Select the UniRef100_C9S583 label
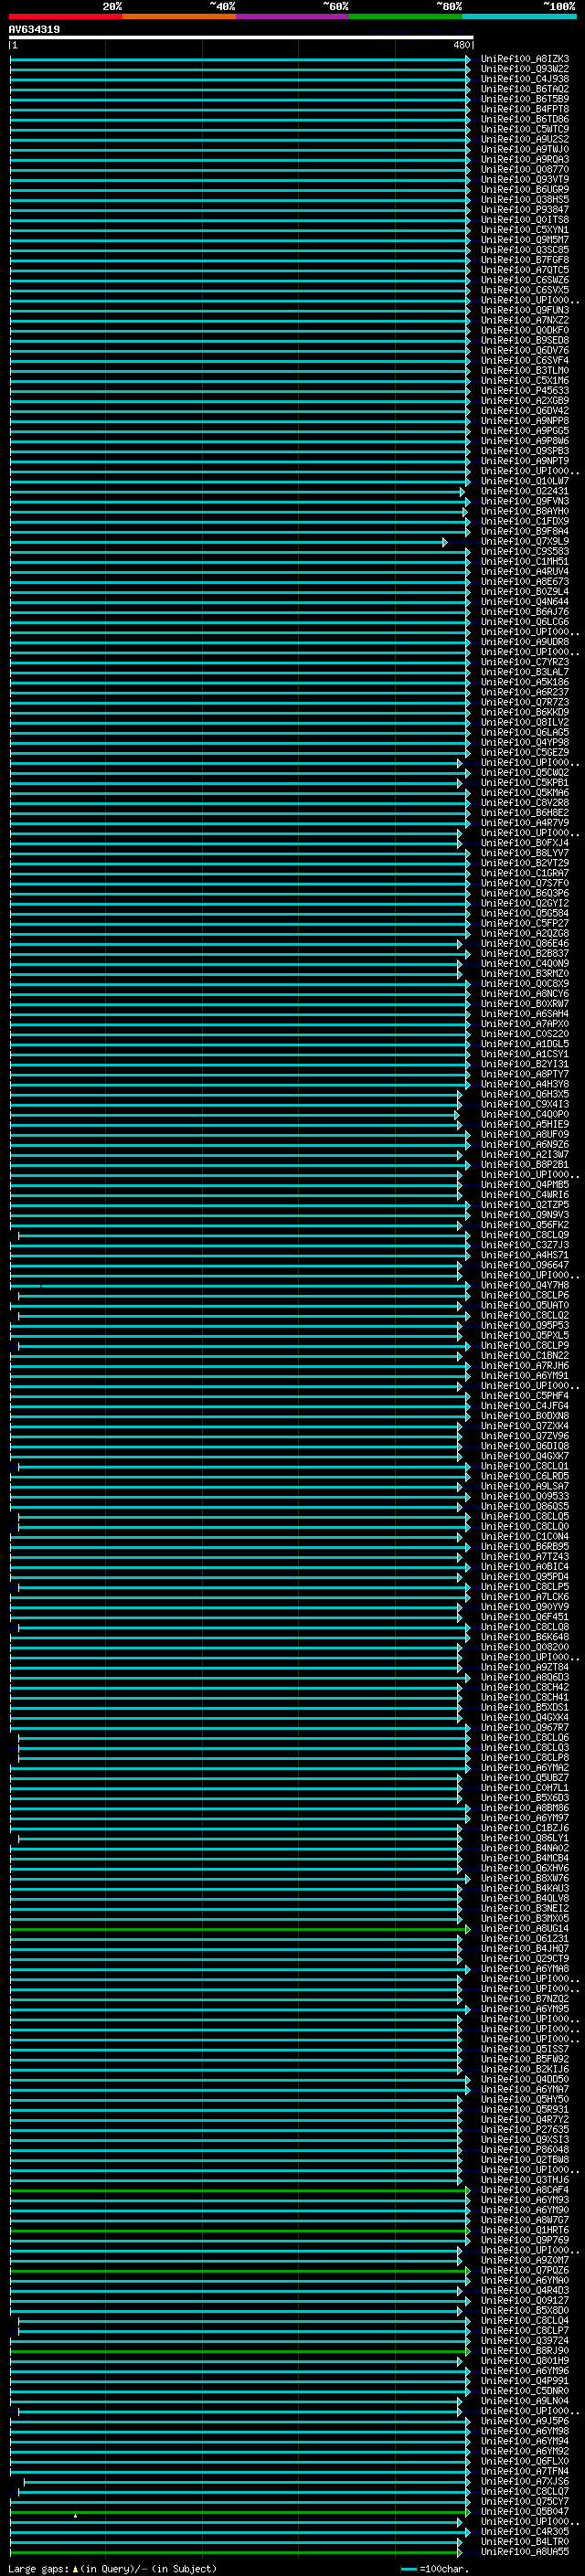The width and height of the screenshot is (585, 2576). pos(525,551)
